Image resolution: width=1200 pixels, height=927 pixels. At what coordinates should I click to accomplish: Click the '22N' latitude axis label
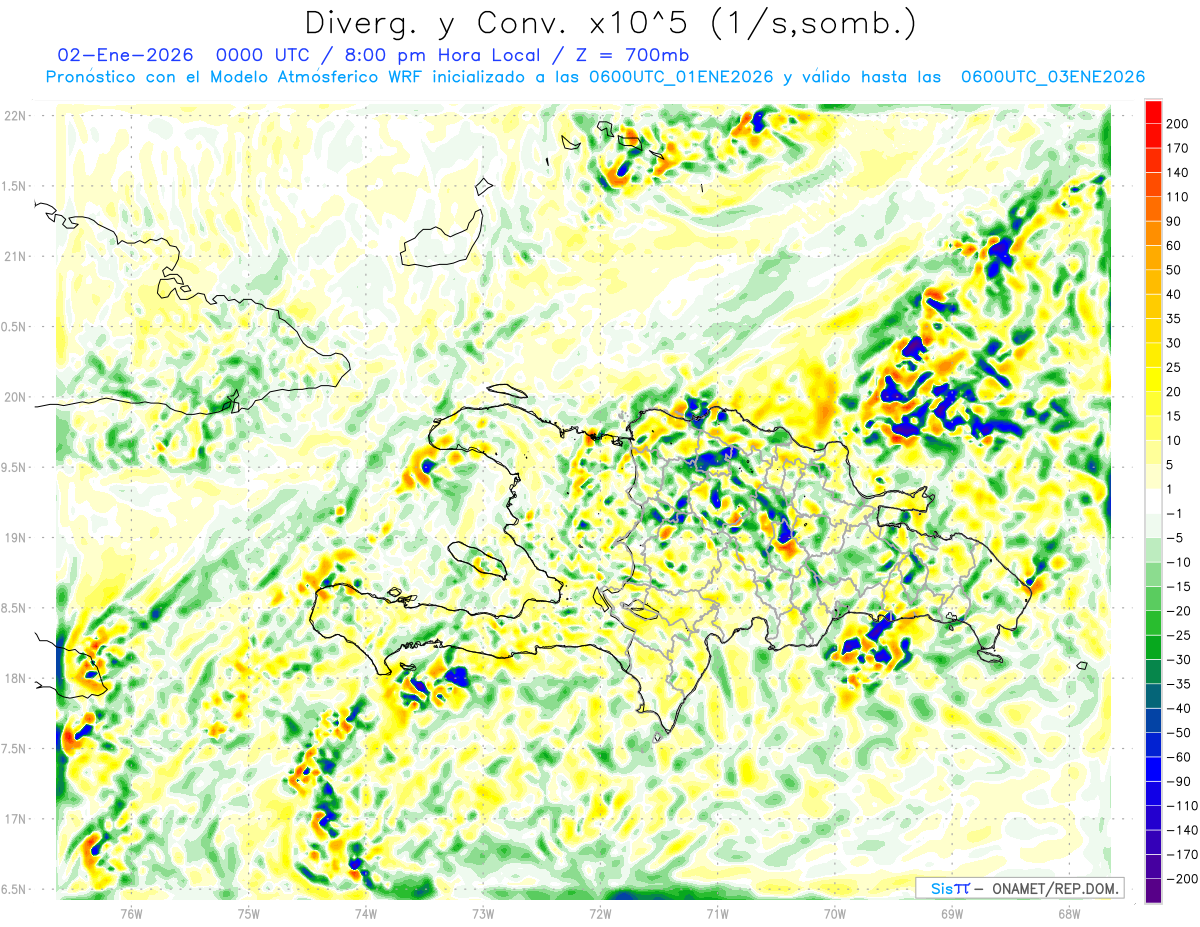[x=15, y=115]
